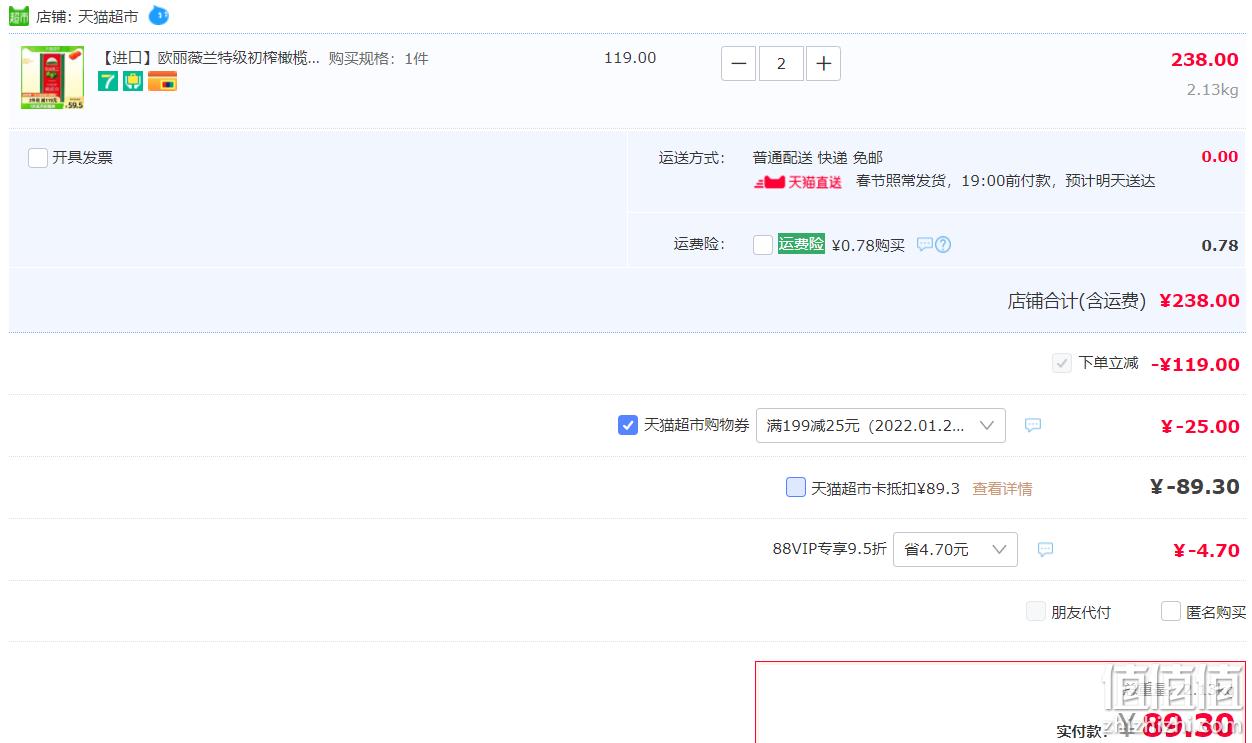Click the ¥-89.30 card deduction amount
1252x743 pixels.
tap(1195, 487)
